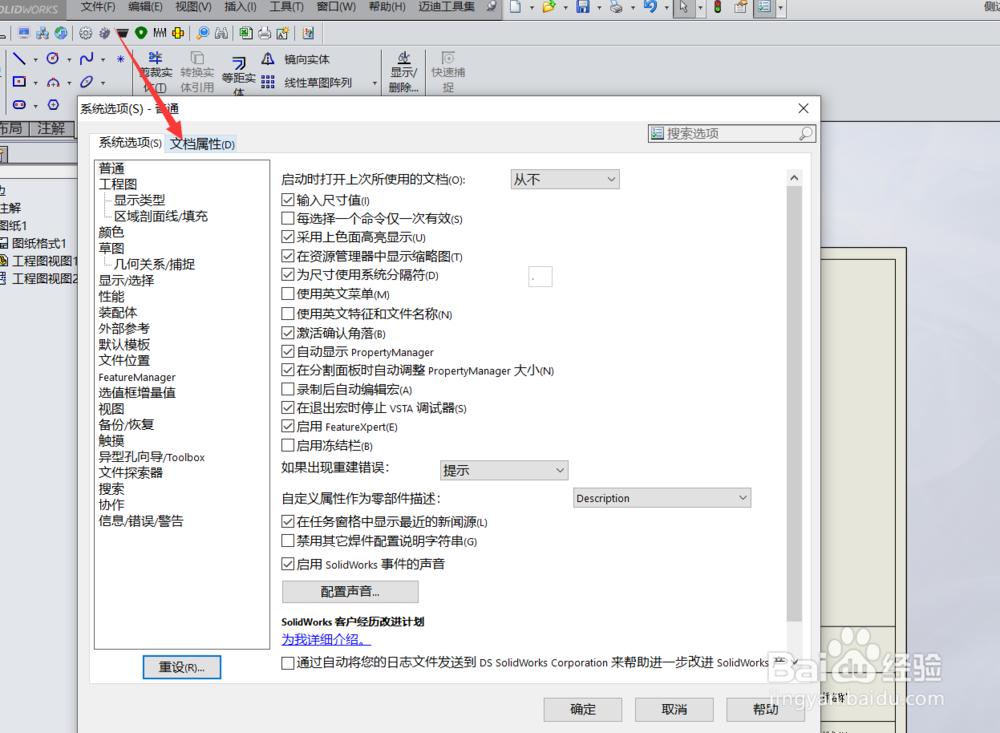The image size is (1000, 733).
Task: Open the 迈迪工具集 menu
Action: click(x=446, y=6)
